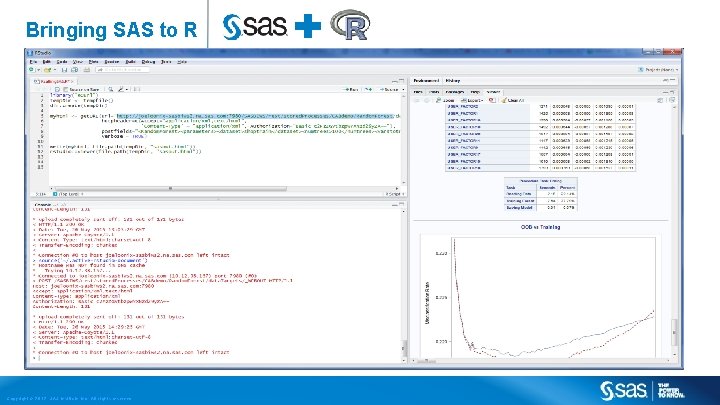
Task: Switch to the Plots tab
Action: click(434, 92)
